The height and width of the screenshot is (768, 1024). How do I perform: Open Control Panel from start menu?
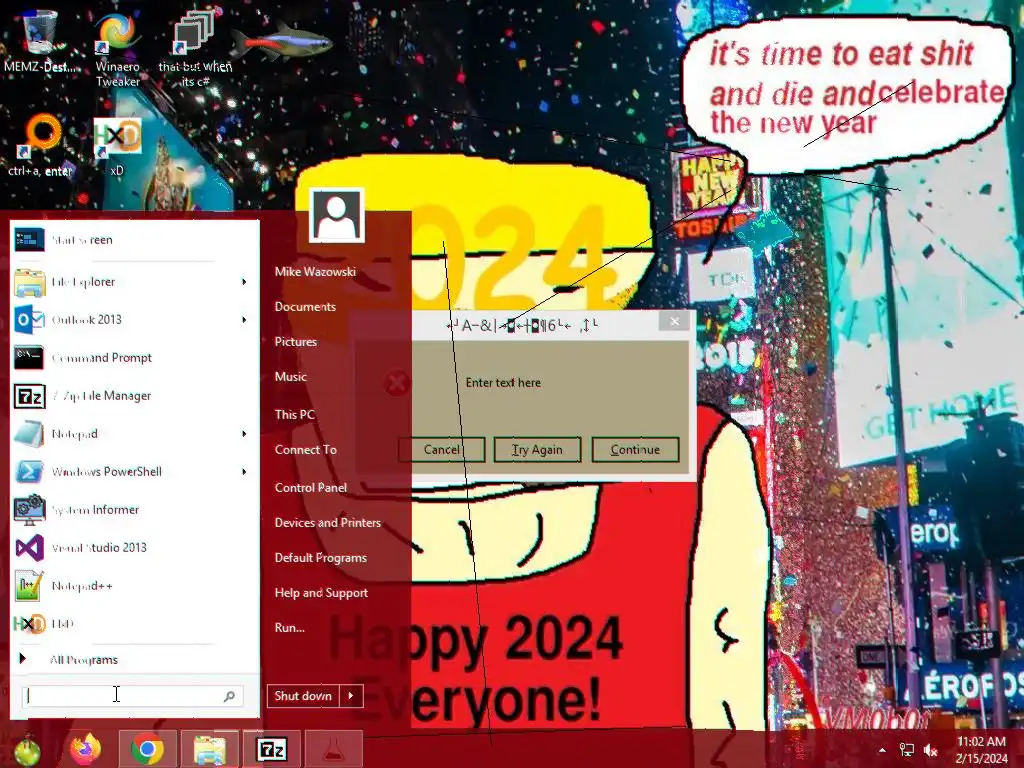(310, 488)
